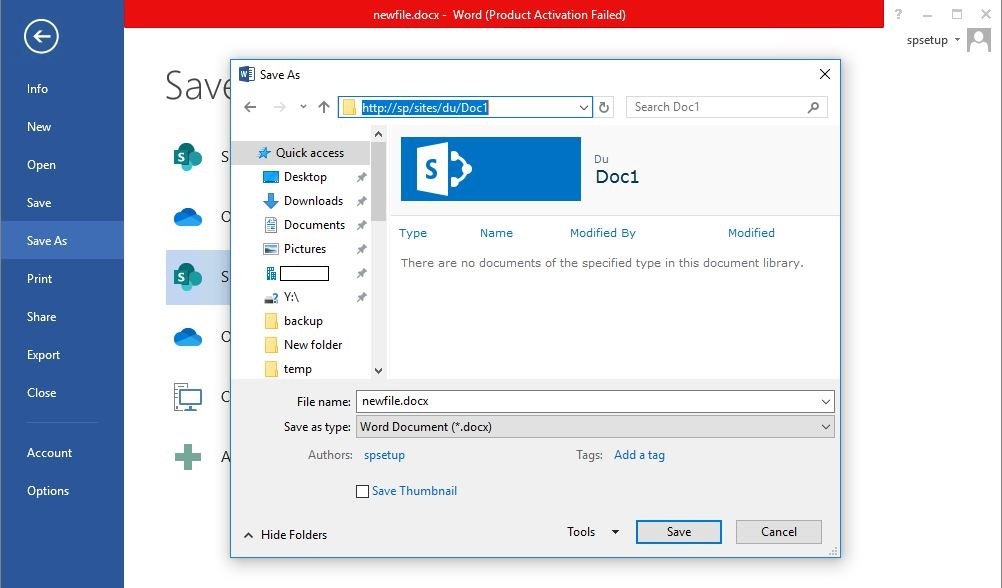
Task: Click the computer This PC icon
Action: pyautogui.click(x=188, y=397)
